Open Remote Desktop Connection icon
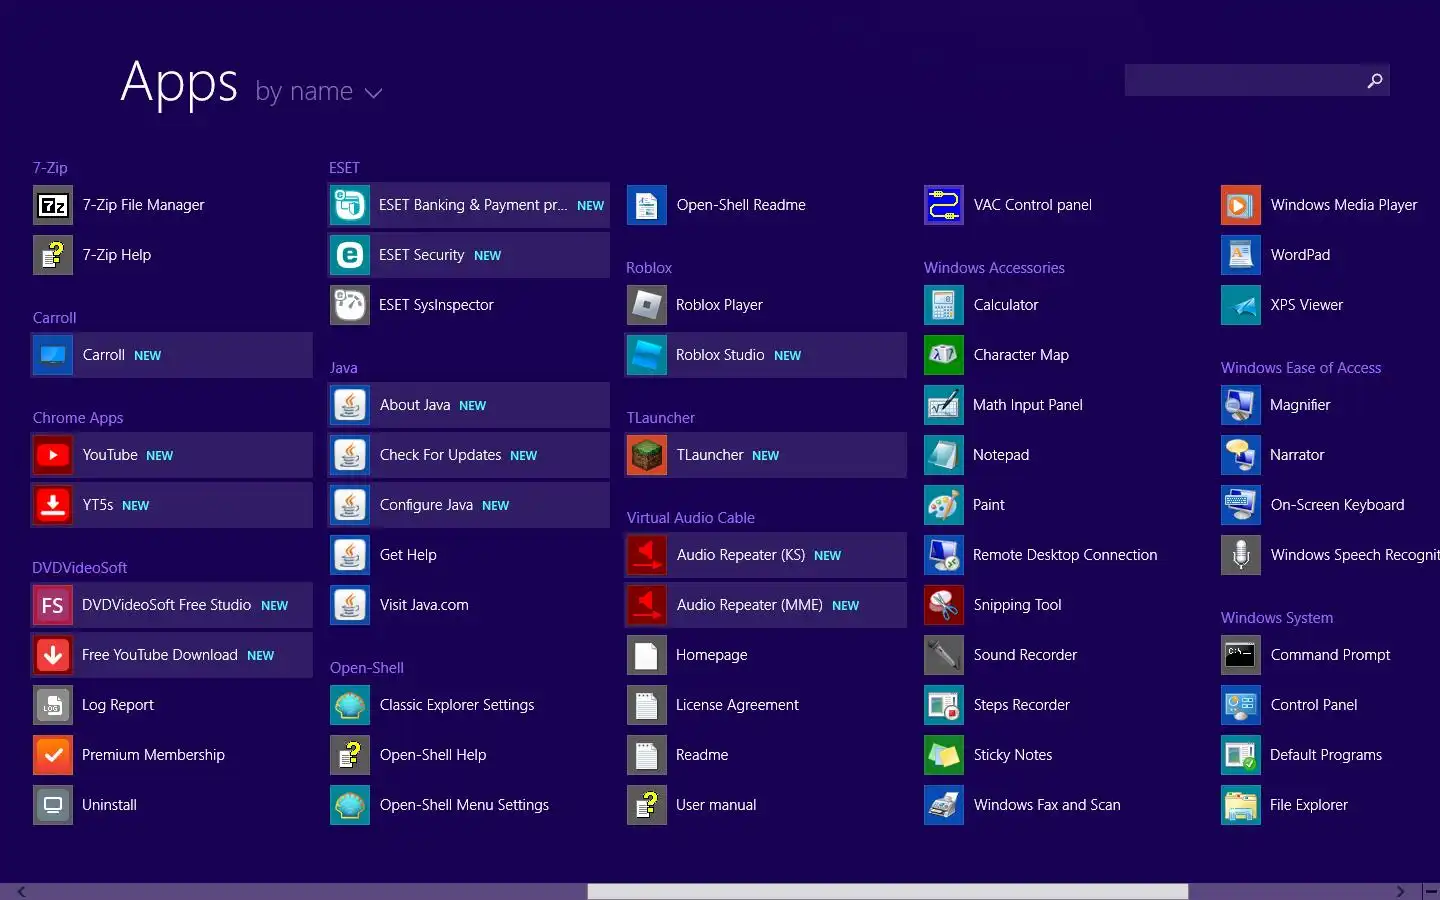 (x=944, y=555)
